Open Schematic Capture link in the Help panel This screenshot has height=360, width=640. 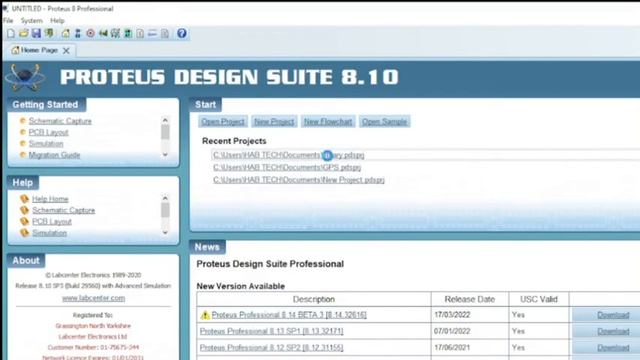(x=63, y=210)
